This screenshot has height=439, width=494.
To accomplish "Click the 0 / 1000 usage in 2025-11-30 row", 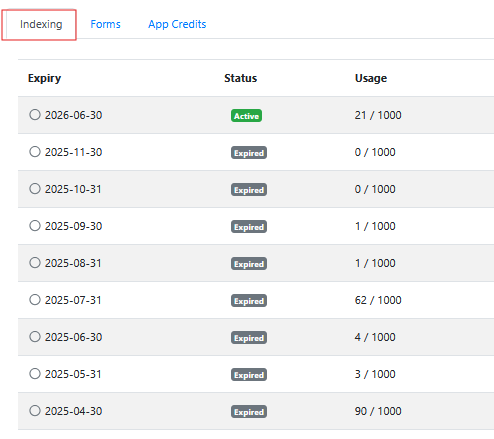I will [375, 152].
